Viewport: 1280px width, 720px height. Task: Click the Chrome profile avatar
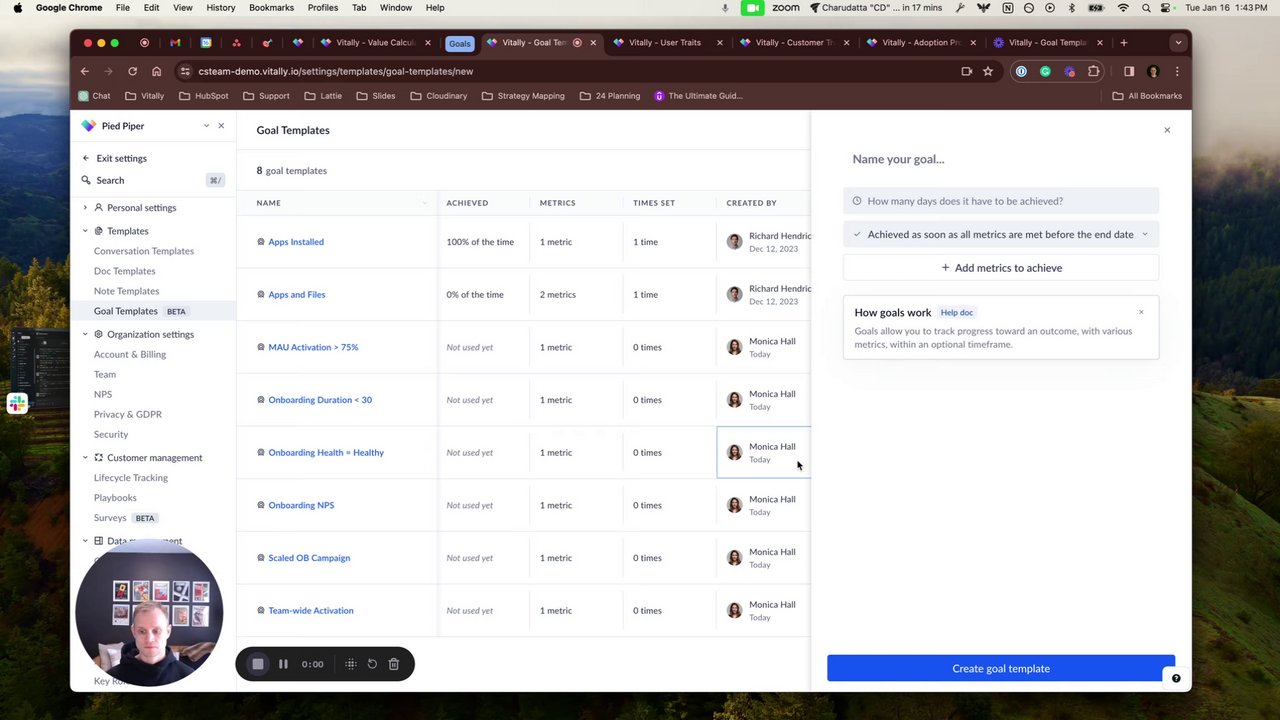click(x=1153, y=71)
